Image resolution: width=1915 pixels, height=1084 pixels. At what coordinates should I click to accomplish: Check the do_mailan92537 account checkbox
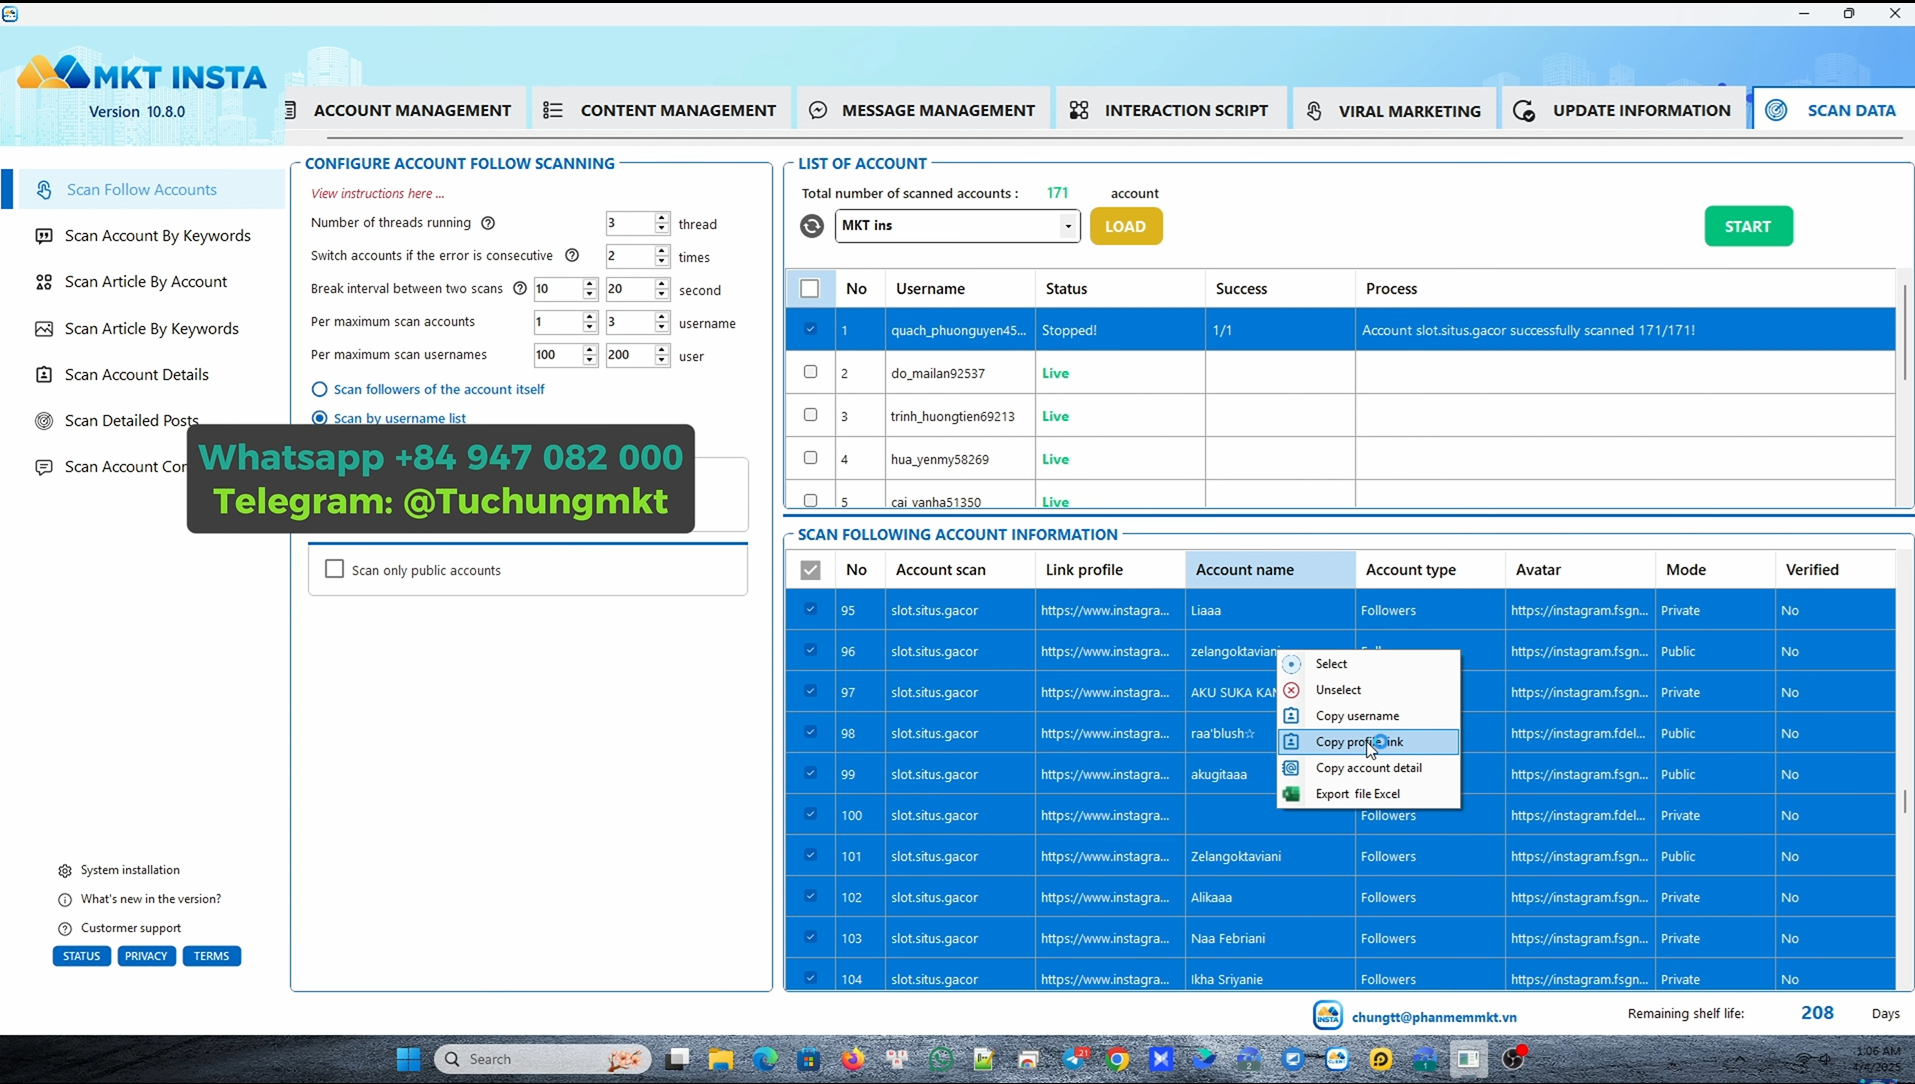click(810, 372)
